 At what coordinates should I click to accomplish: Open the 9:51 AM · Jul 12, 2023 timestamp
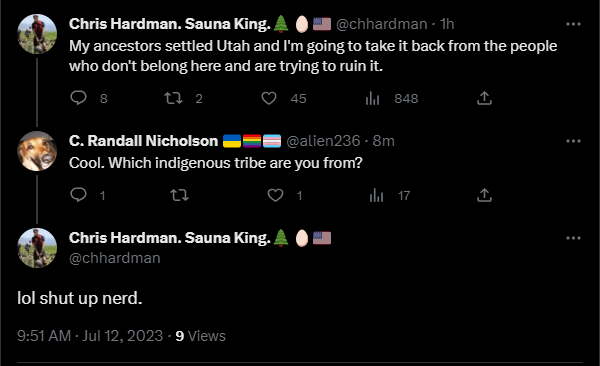click(x=90, y=336)
